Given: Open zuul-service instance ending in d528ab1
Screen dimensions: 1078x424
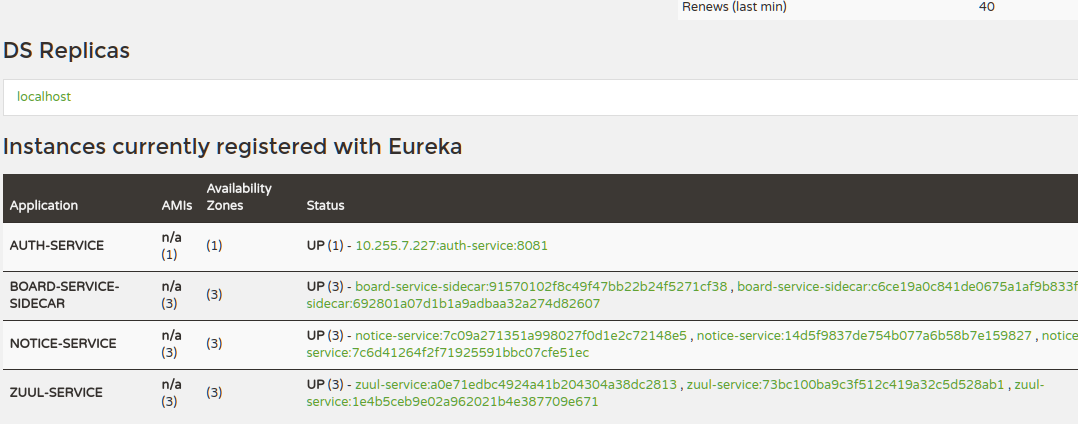Looking at the screenshot, I should [x=845, y=384].
